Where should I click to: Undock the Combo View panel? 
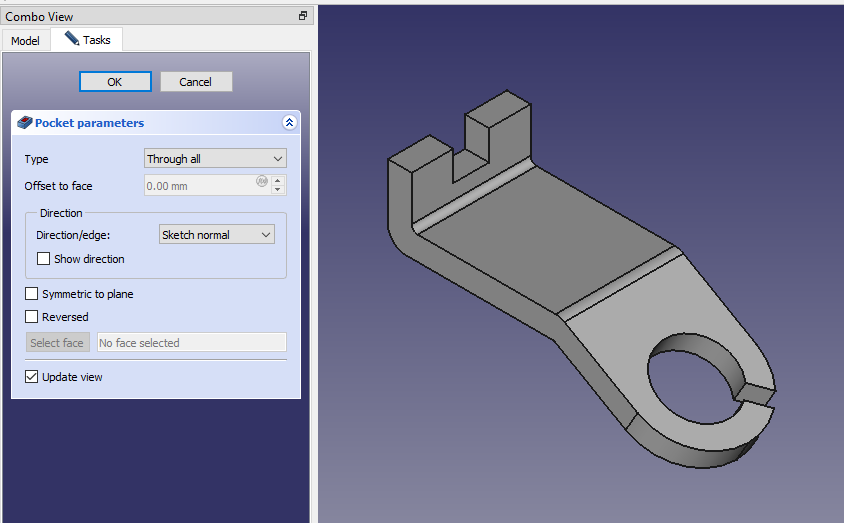click(303, 16)
